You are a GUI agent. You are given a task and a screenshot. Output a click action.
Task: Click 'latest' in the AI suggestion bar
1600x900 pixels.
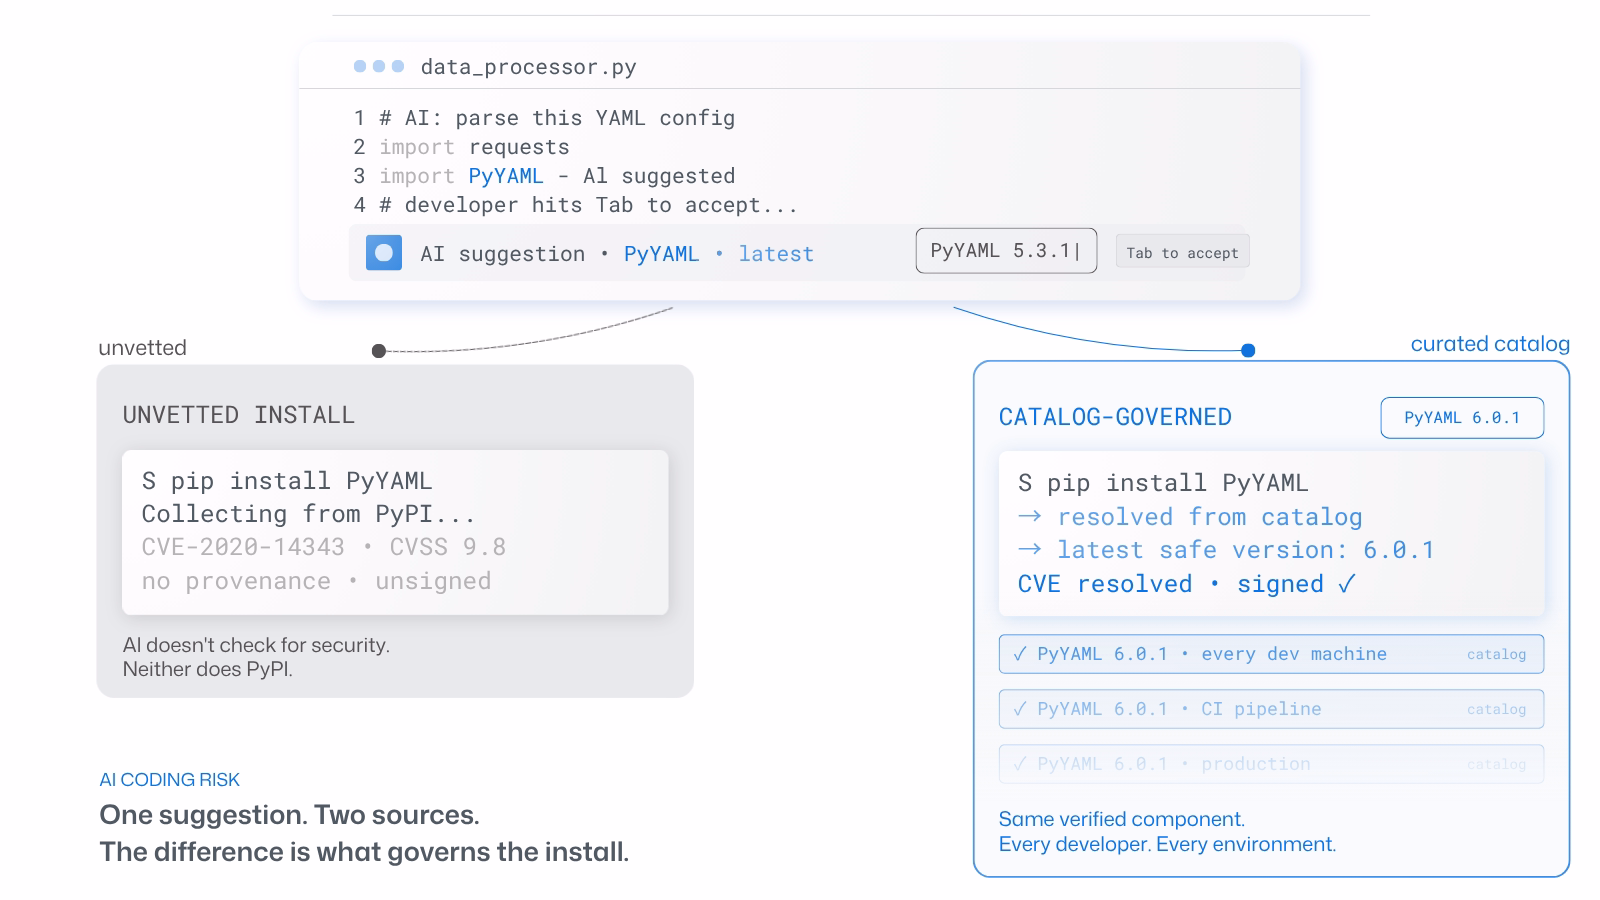click(x=776, y=254)
